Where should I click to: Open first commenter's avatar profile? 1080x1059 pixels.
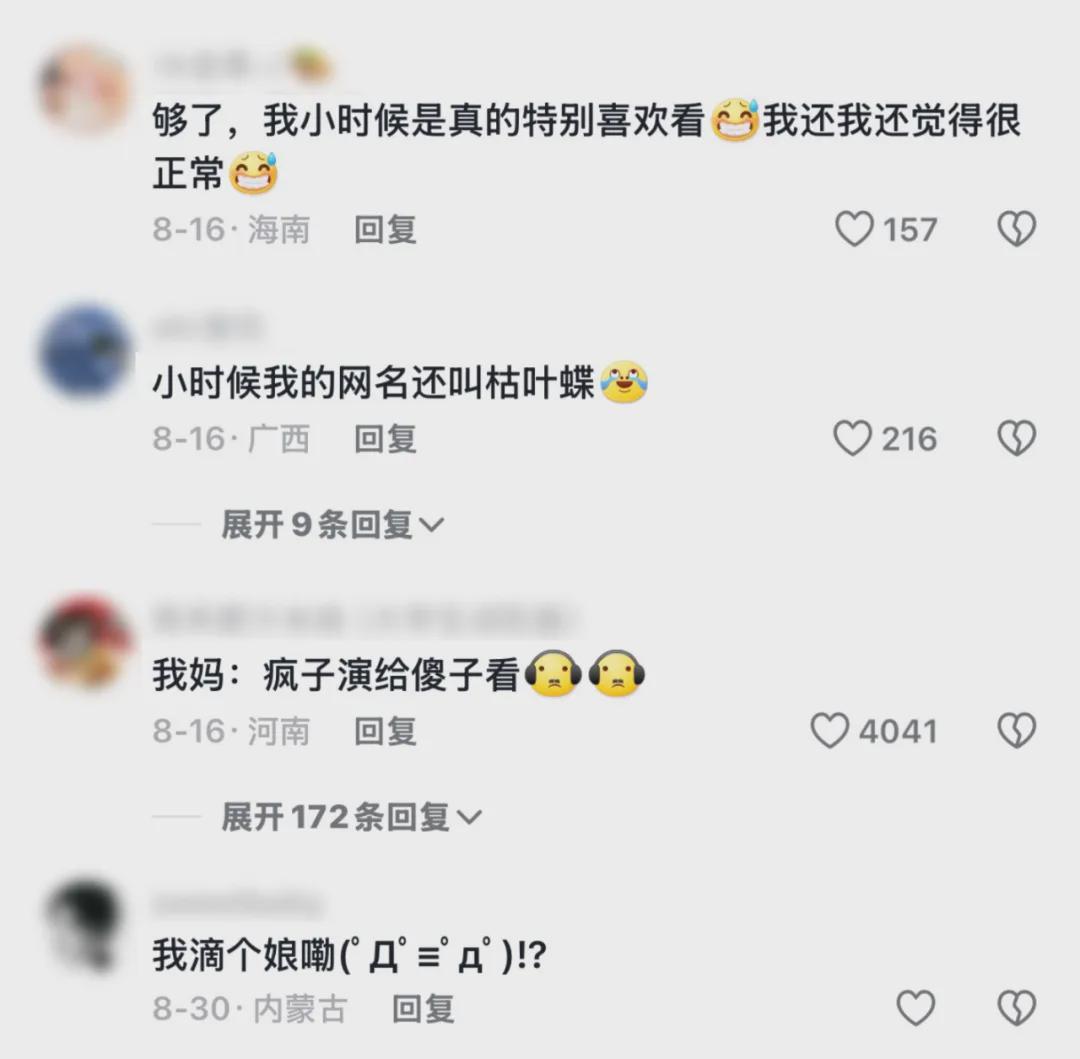click(85, 88)
